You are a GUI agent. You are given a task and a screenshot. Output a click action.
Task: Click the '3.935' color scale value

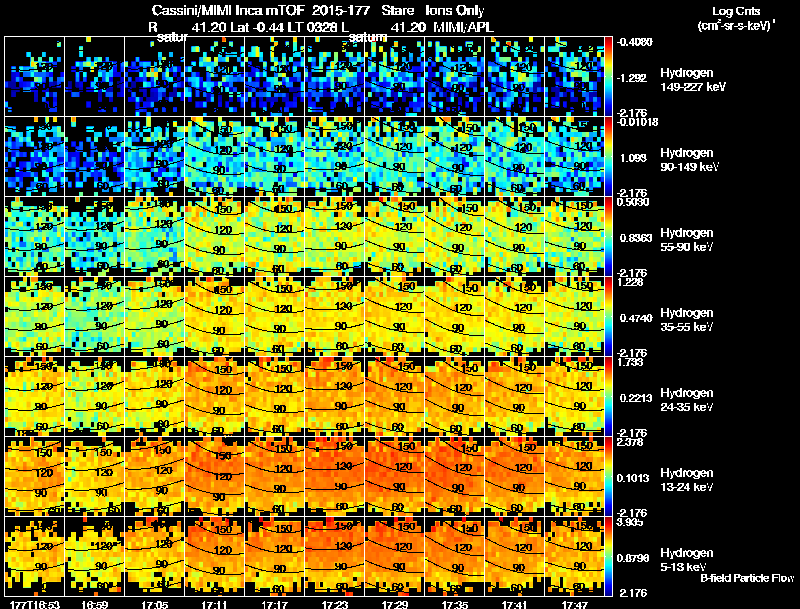(x=630, y=522)
